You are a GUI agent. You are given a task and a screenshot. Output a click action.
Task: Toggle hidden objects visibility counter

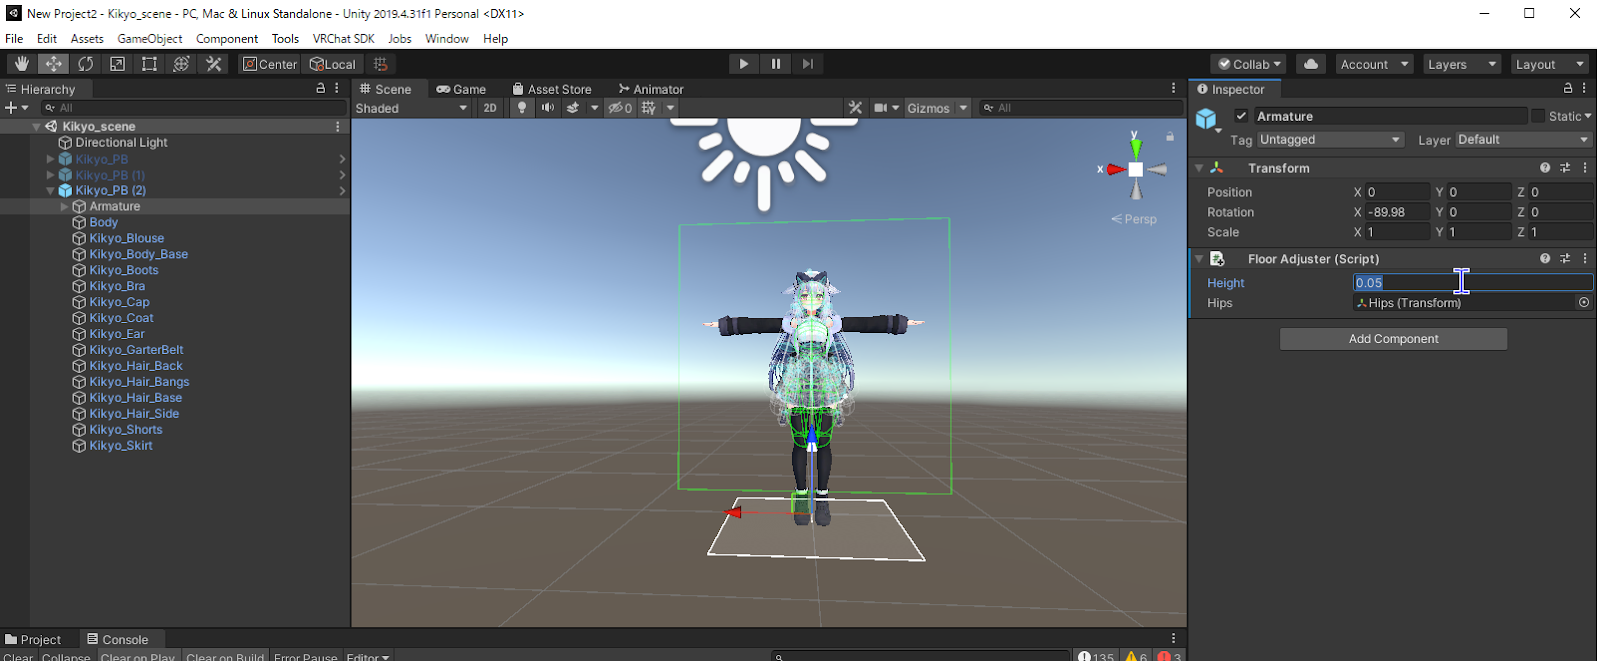point(620,108)
